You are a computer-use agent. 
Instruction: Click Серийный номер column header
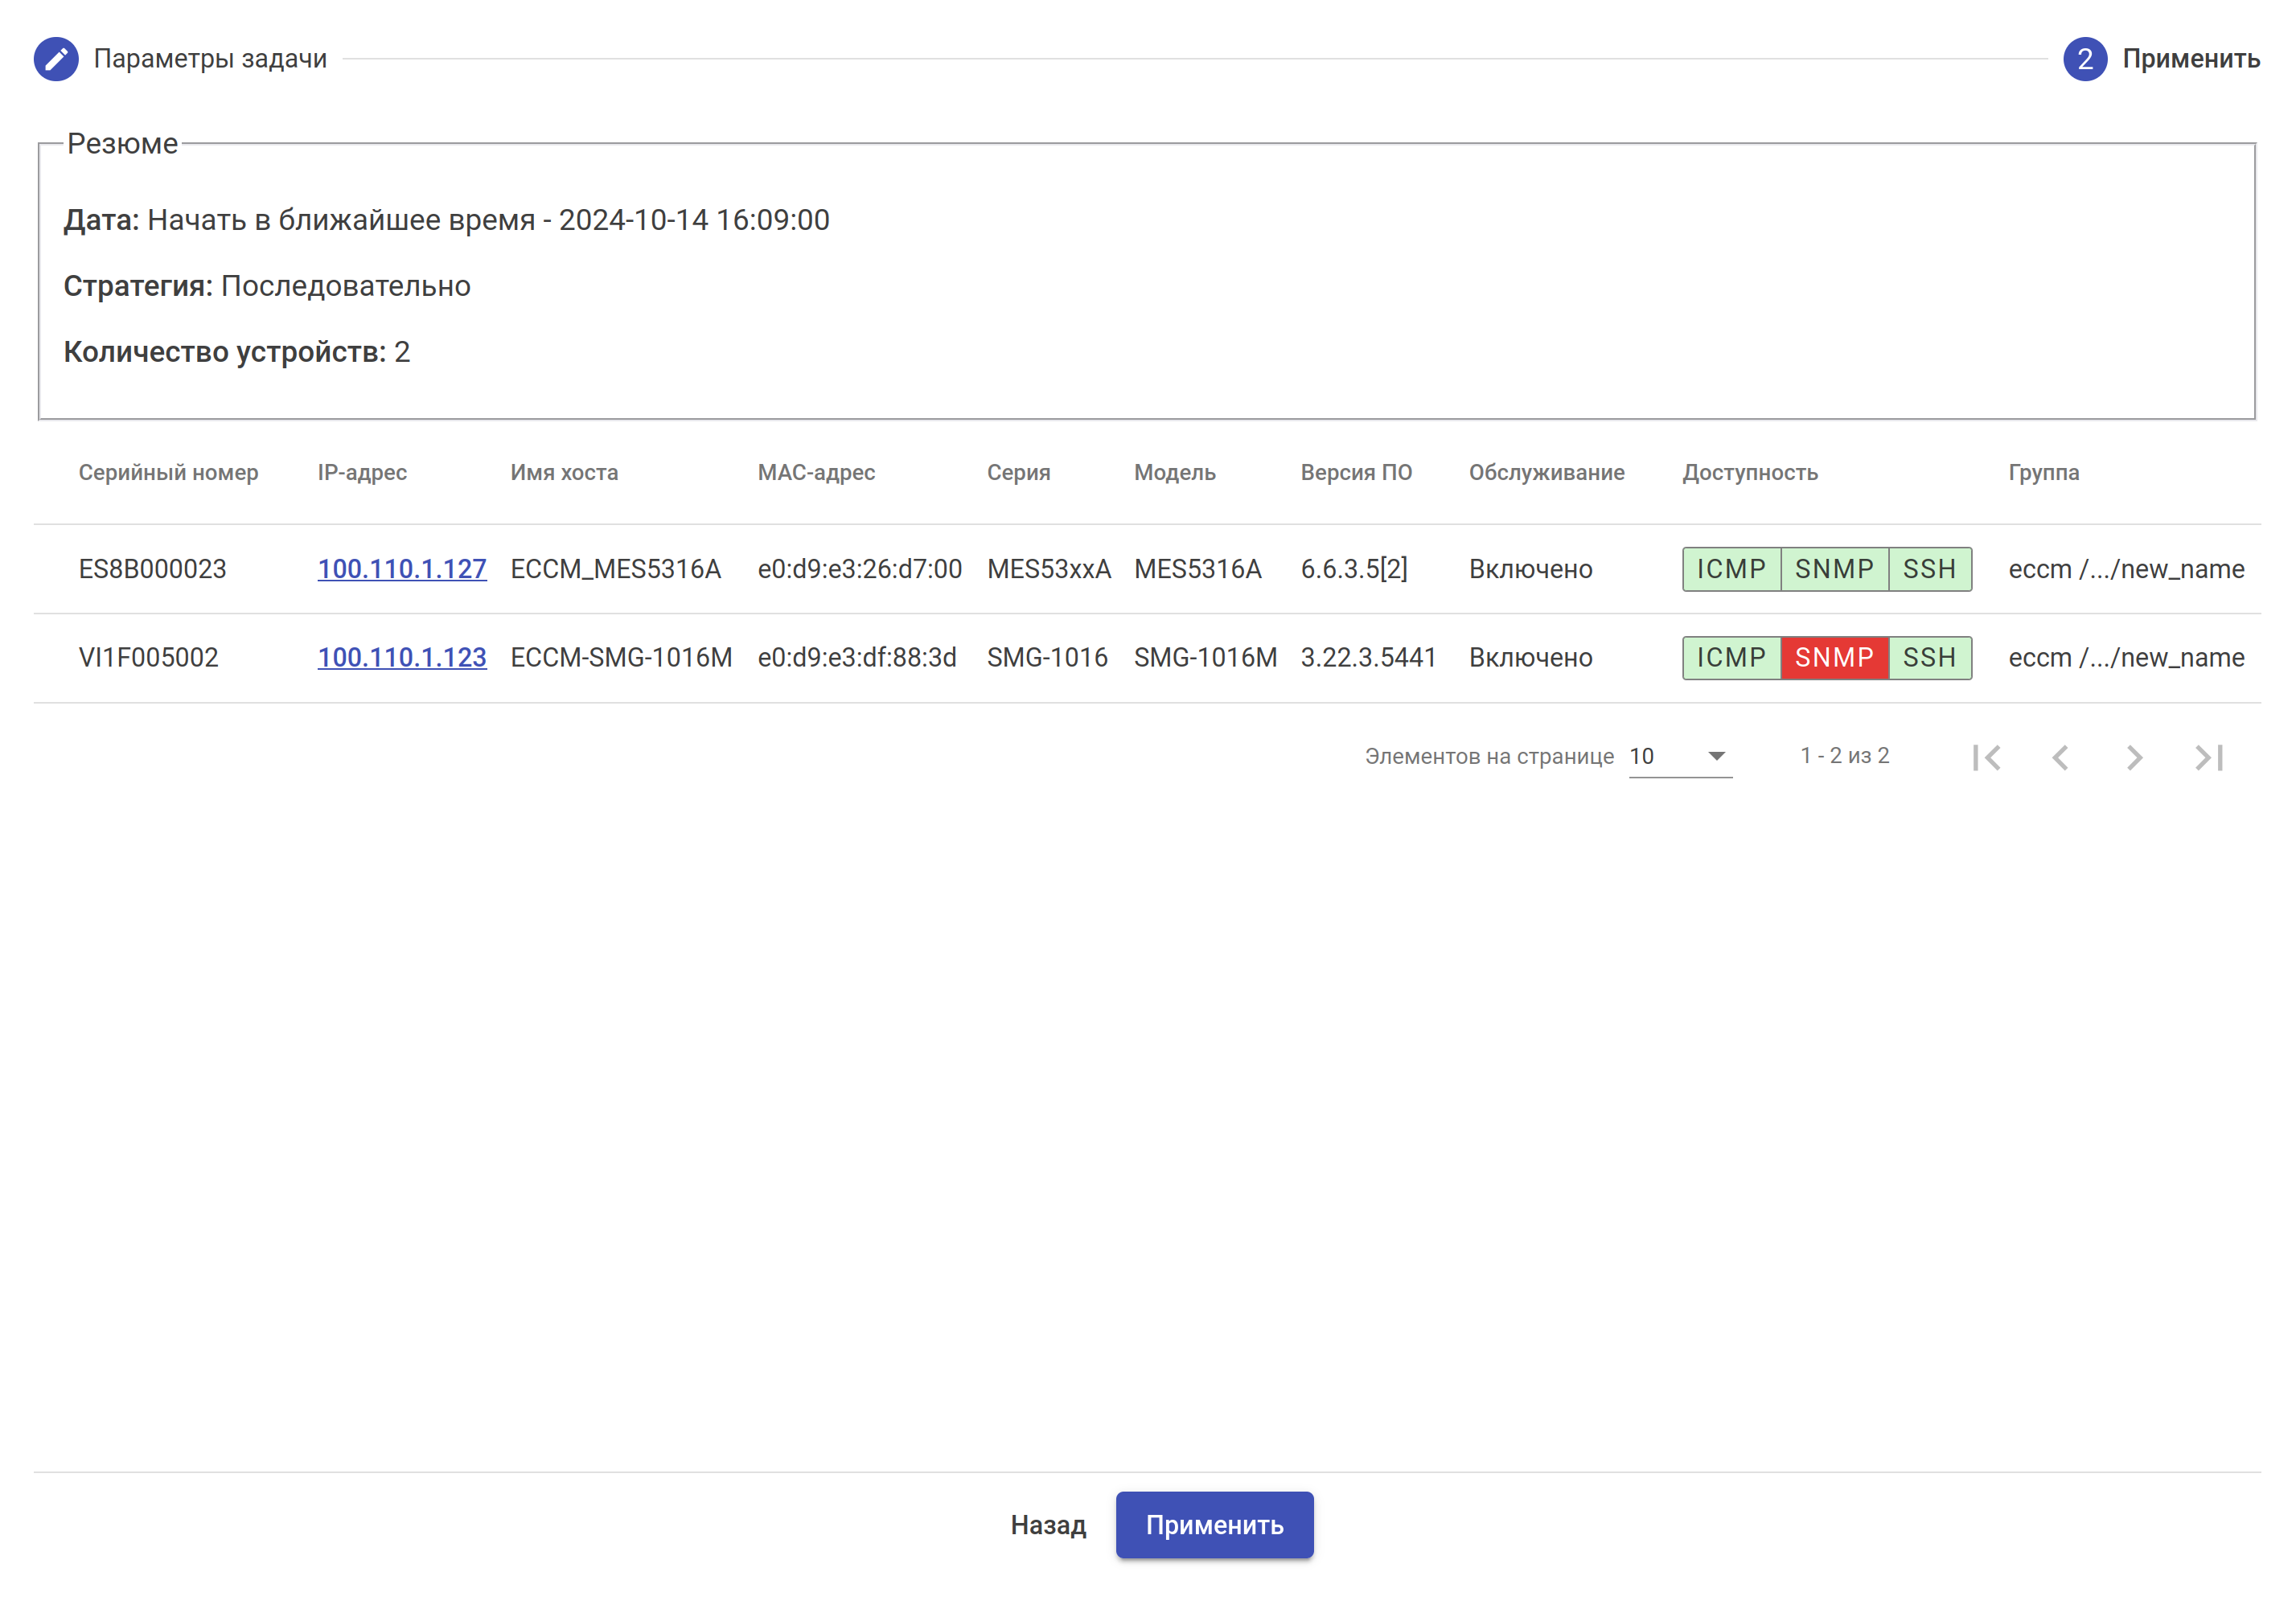click(168, 472)
